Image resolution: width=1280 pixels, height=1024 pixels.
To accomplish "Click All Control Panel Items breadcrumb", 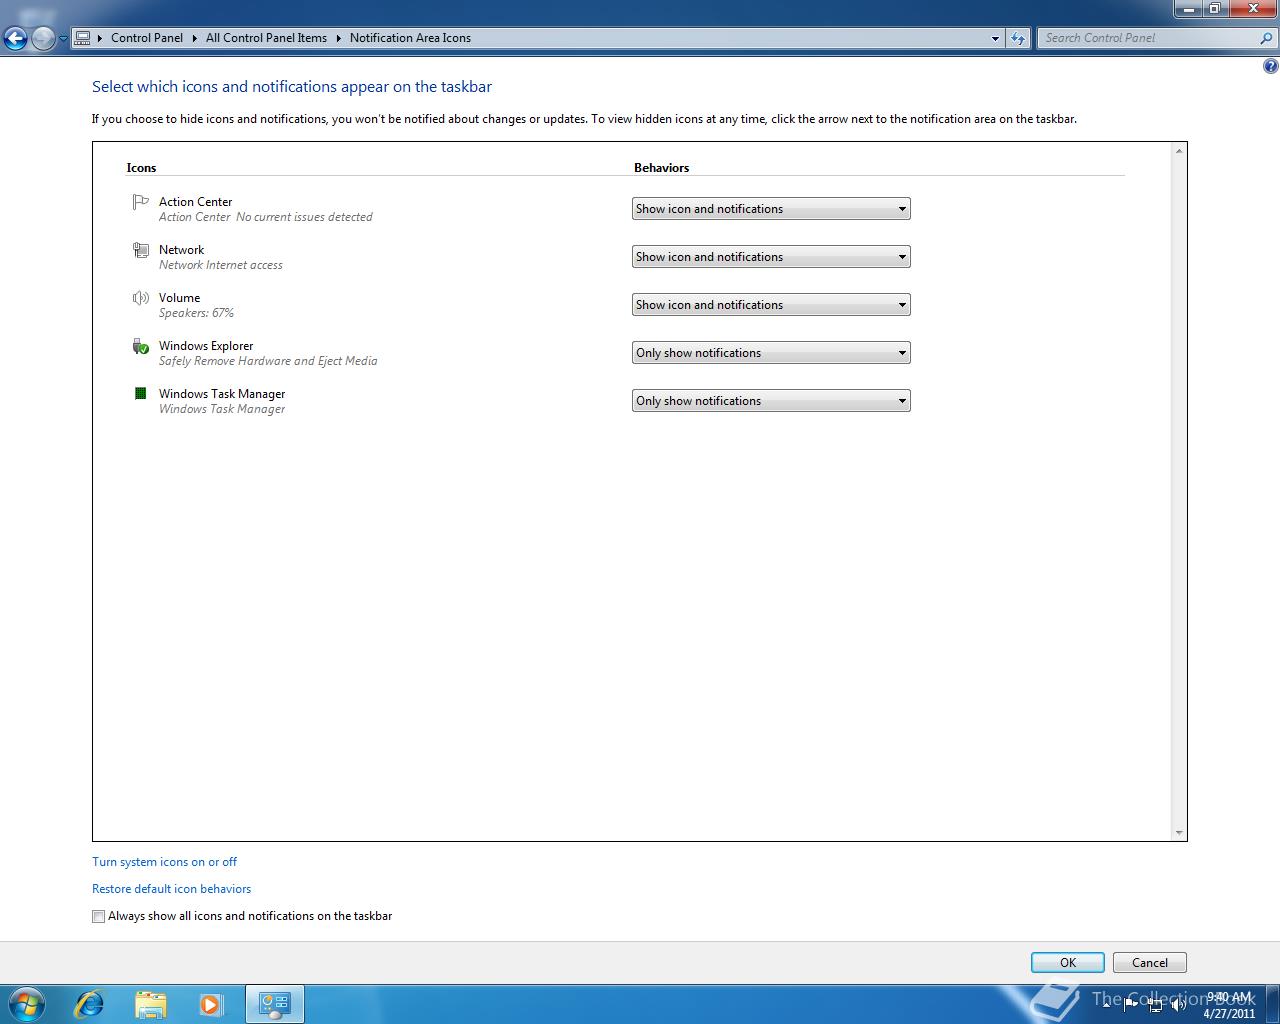I will pos(266,38).
